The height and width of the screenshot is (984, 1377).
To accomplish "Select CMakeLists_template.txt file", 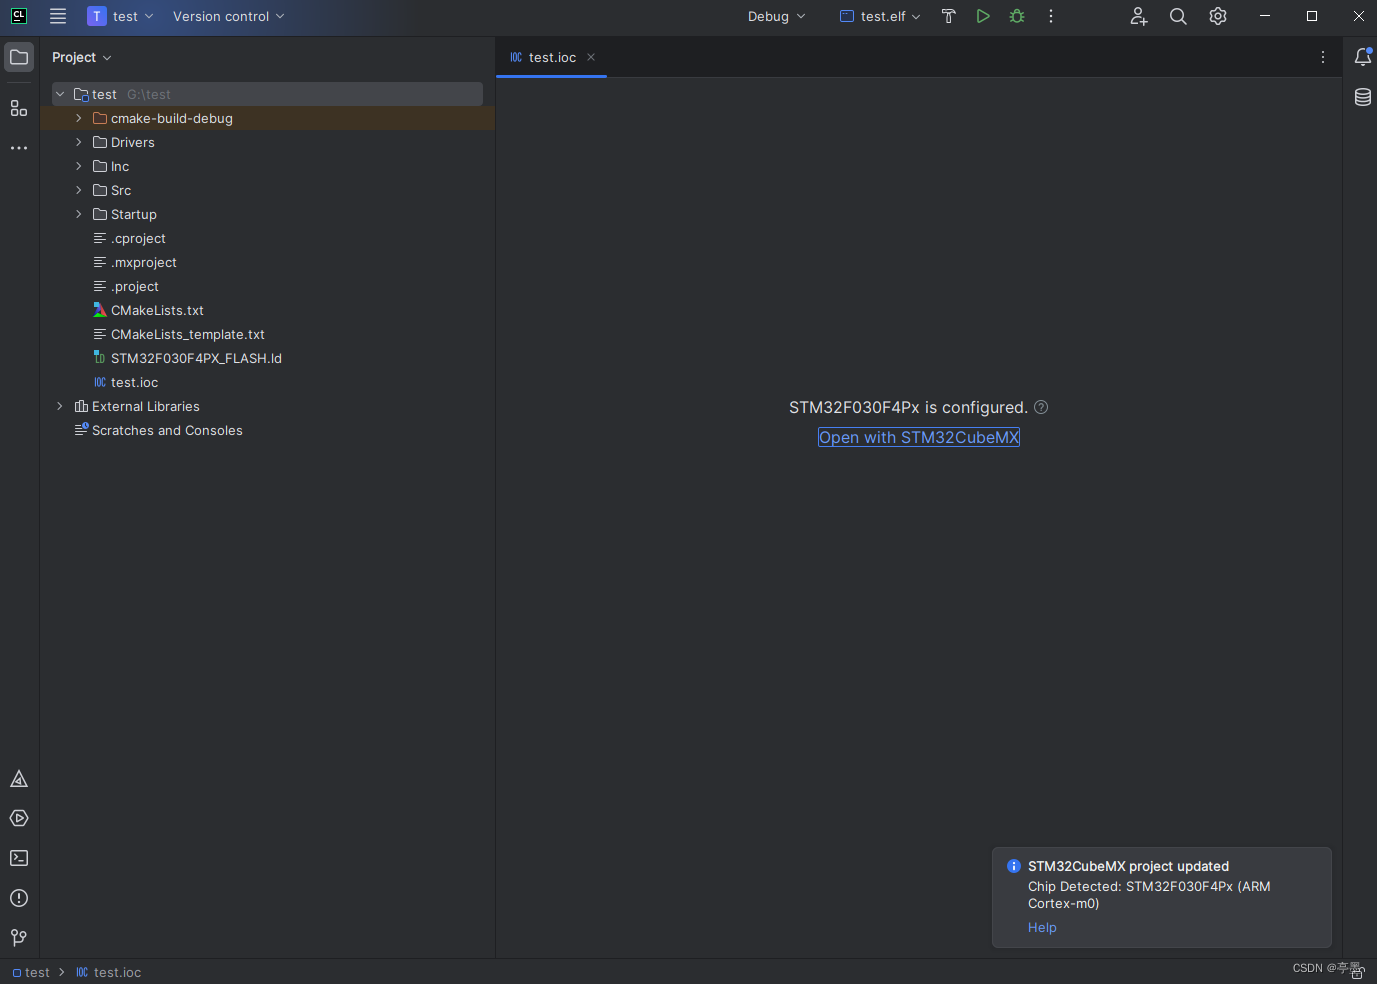I will pyautogui.click(x=188, y=334).
